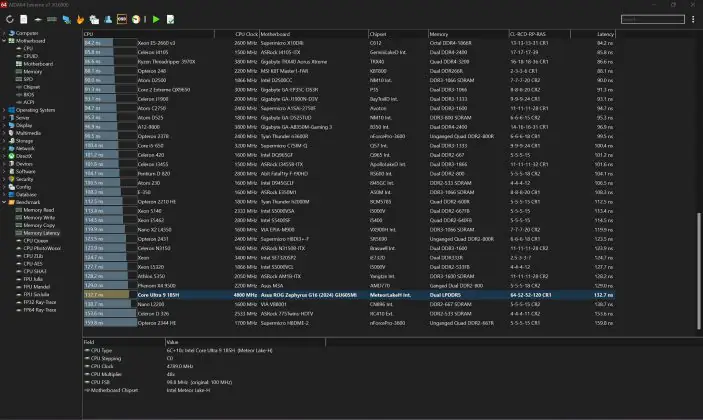
Task: Open the CPU PhotoWorxx benchmark
Action: pyautogui.click(x=42, y=248)
